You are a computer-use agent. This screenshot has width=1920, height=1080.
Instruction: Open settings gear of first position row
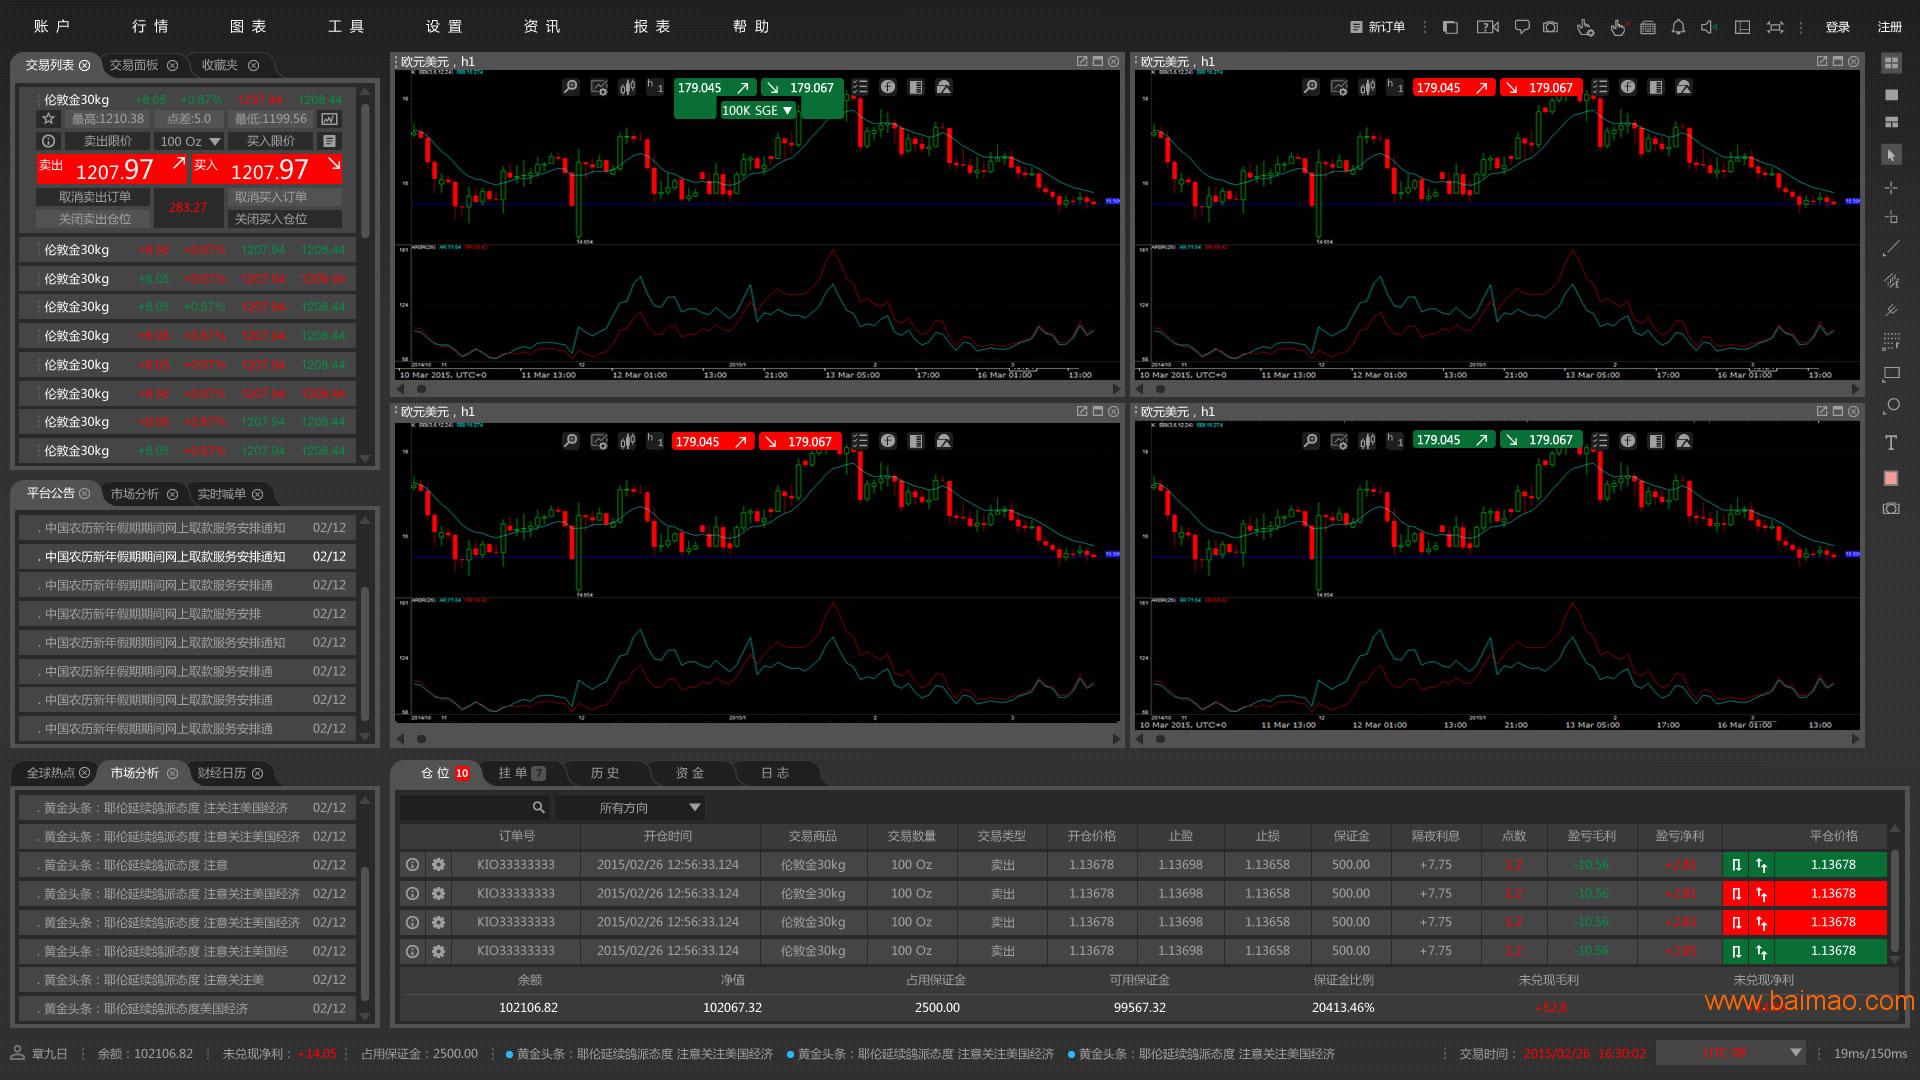tap(438, 864)
